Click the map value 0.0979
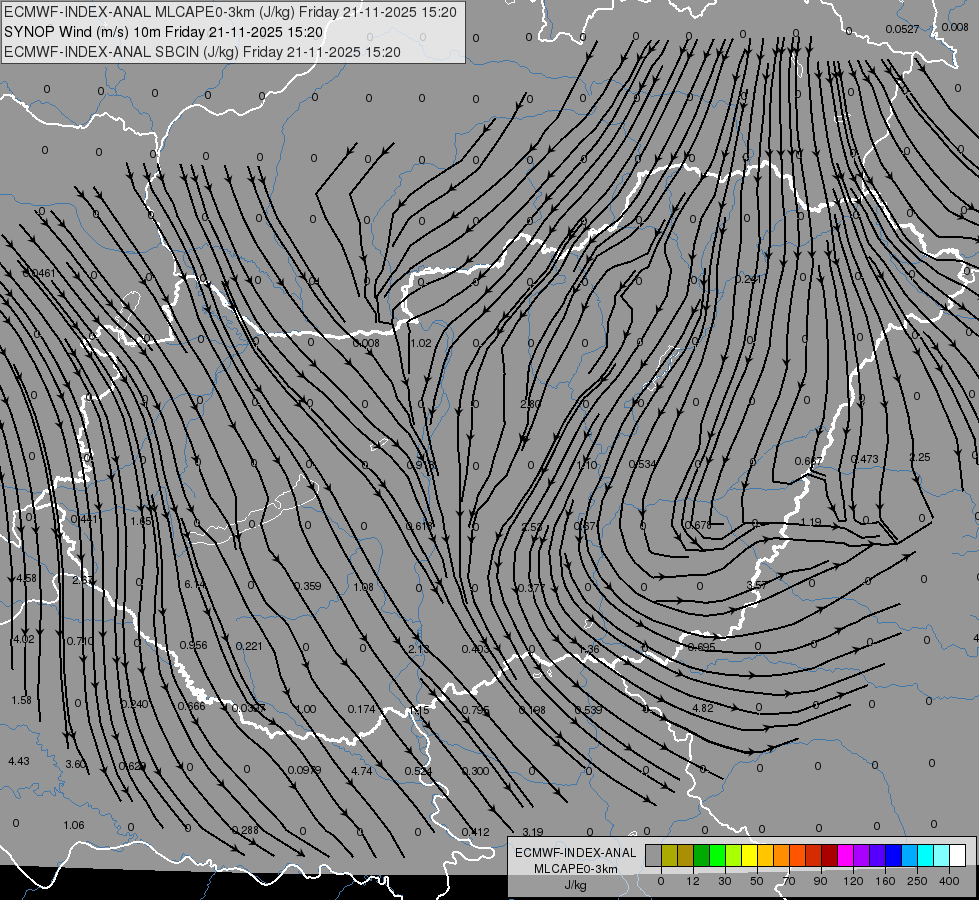Image resolution: width=979 pixels, height=900 pixels. pos(304,770)
